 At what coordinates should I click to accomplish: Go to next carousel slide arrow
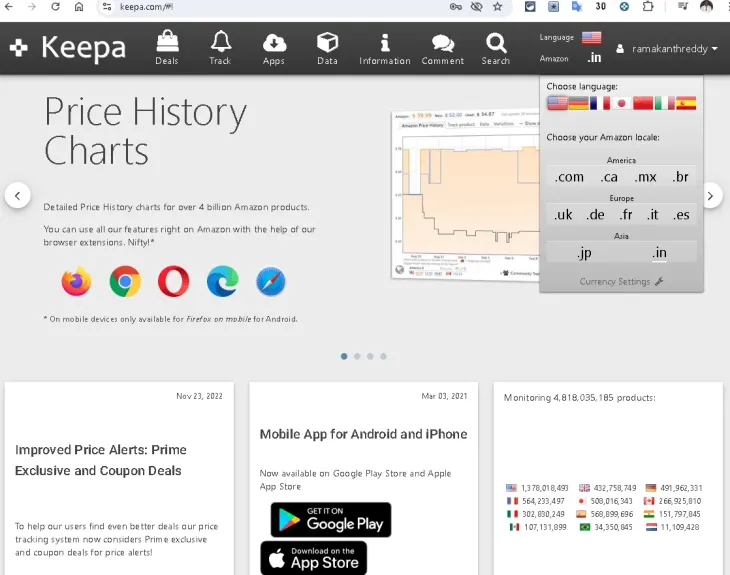pyautogui.click(x=711, y=196)
